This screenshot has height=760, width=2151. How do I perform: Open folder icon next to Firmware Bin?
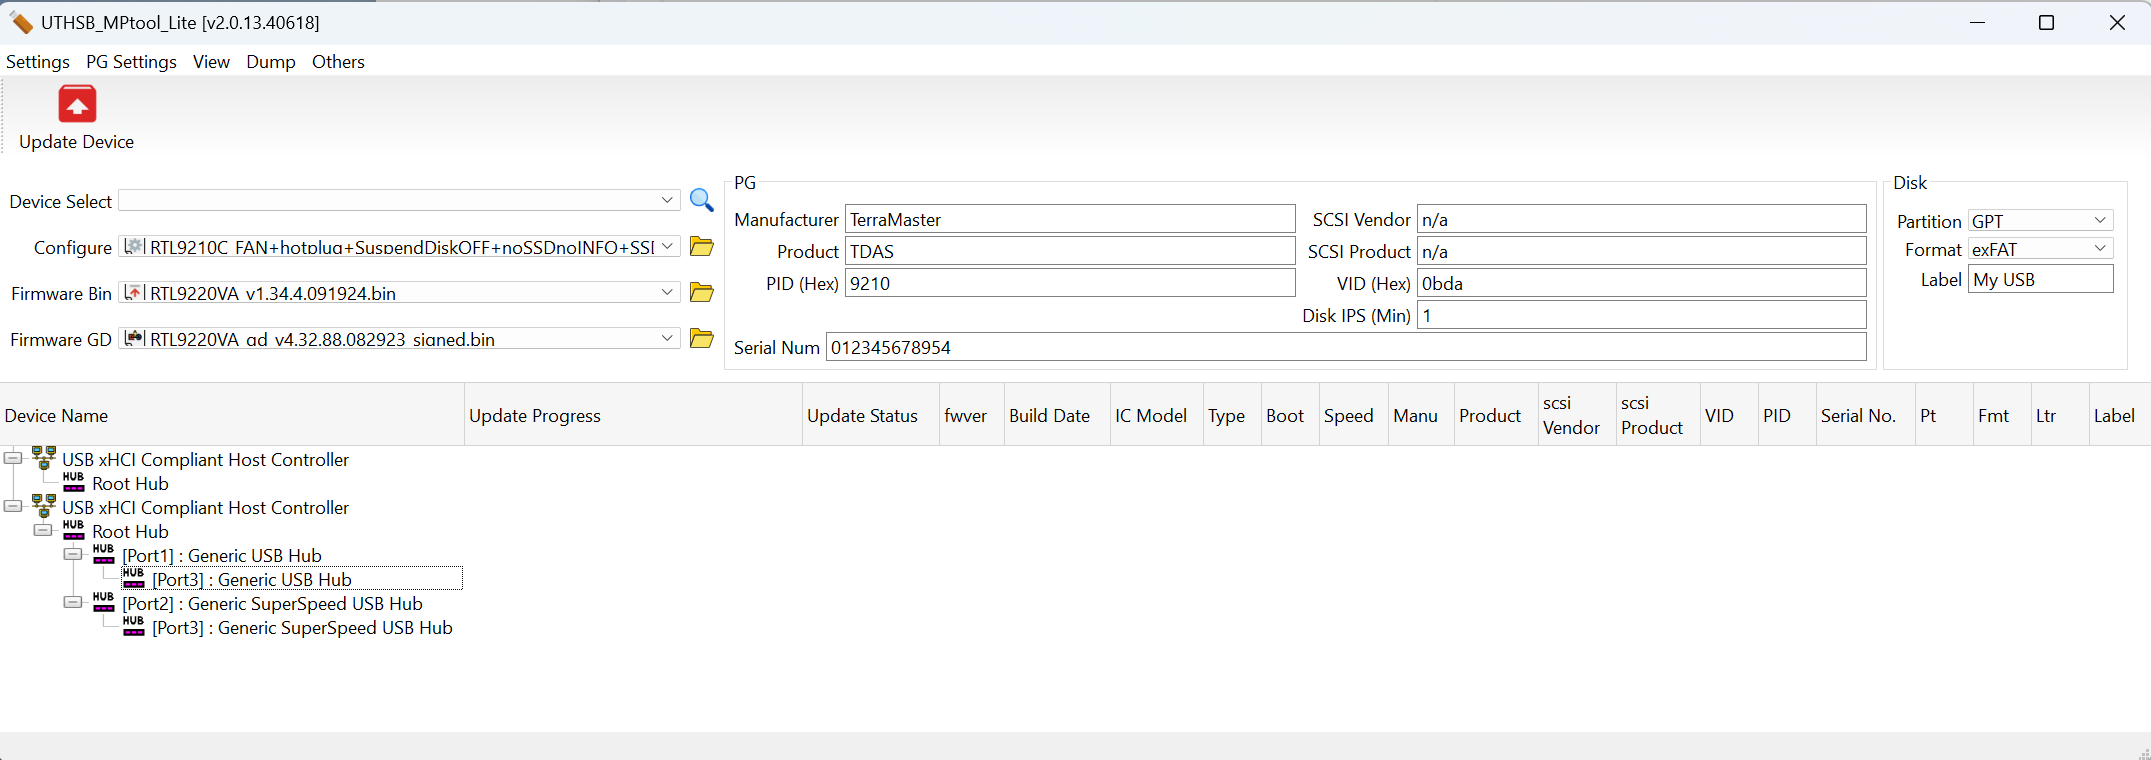[x=702, y=292]
